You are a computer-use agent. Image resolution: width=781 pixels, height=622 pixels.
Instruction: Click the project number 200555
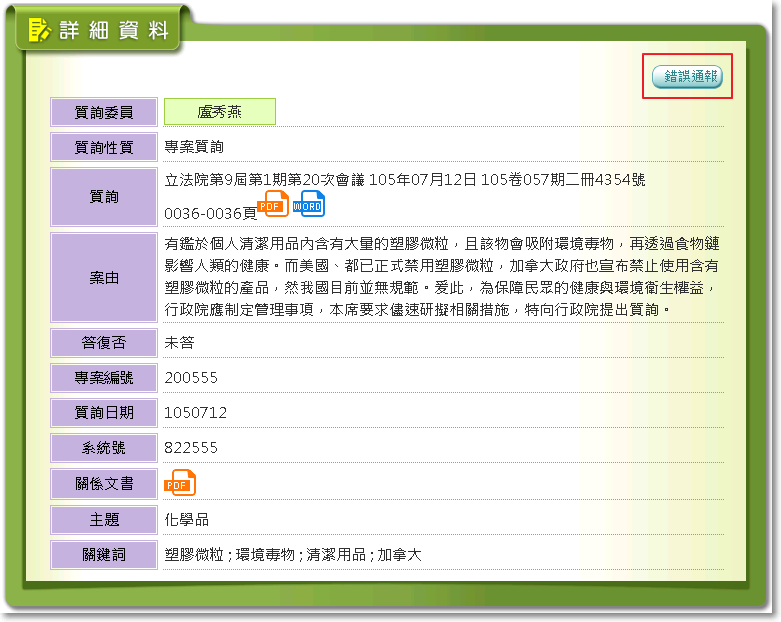tap(191, 378)
